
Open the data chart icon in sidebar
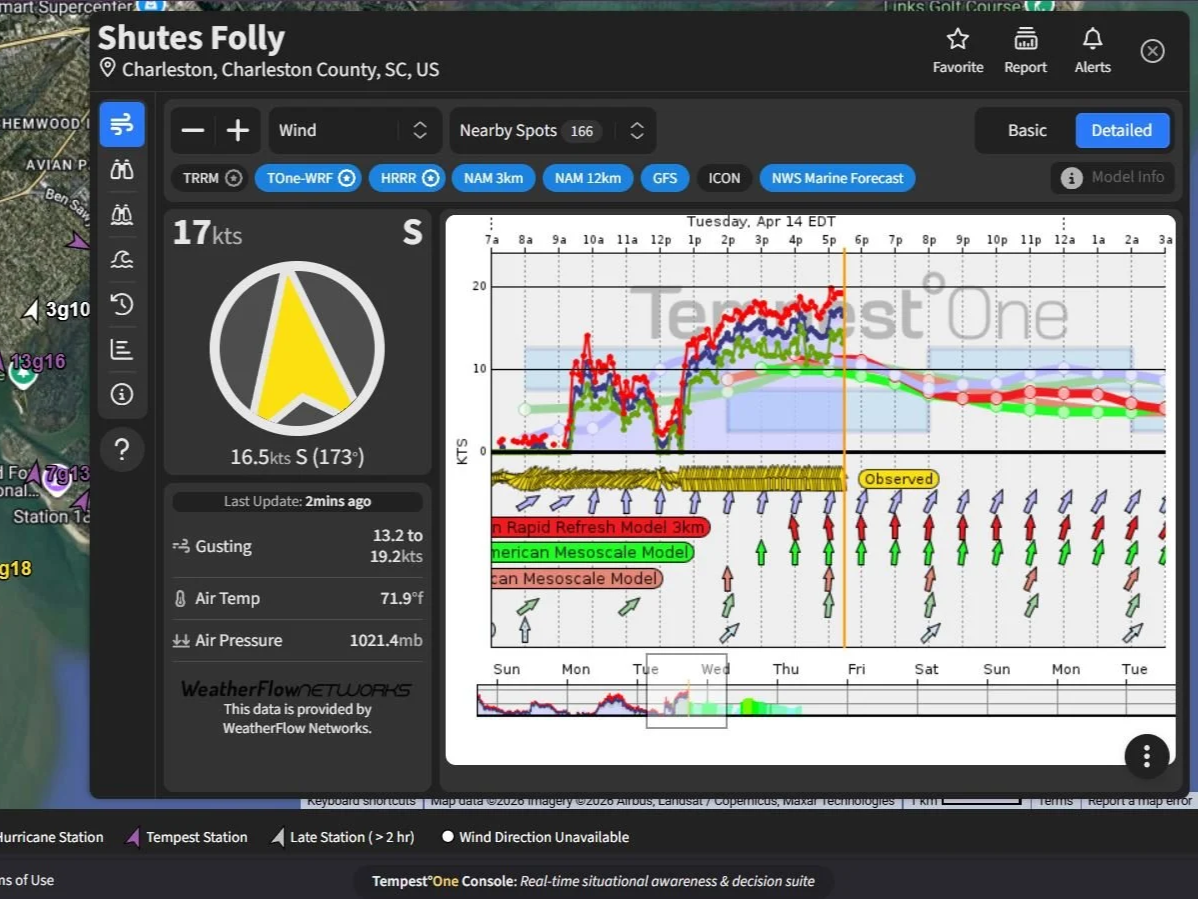pyautogui.click(x=122, y=349)
